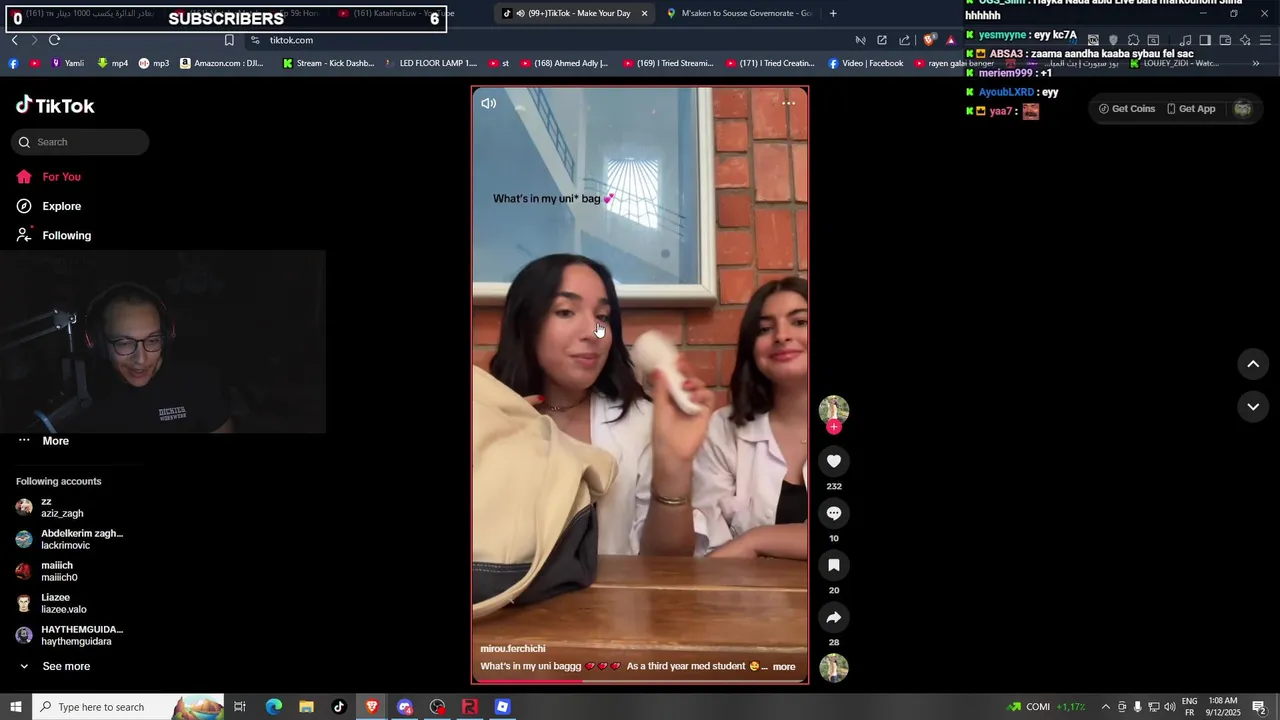The width and height of the screenshot is (1280, 720).
Task: Show hidden system tray icons
Action: point(1105,707)
